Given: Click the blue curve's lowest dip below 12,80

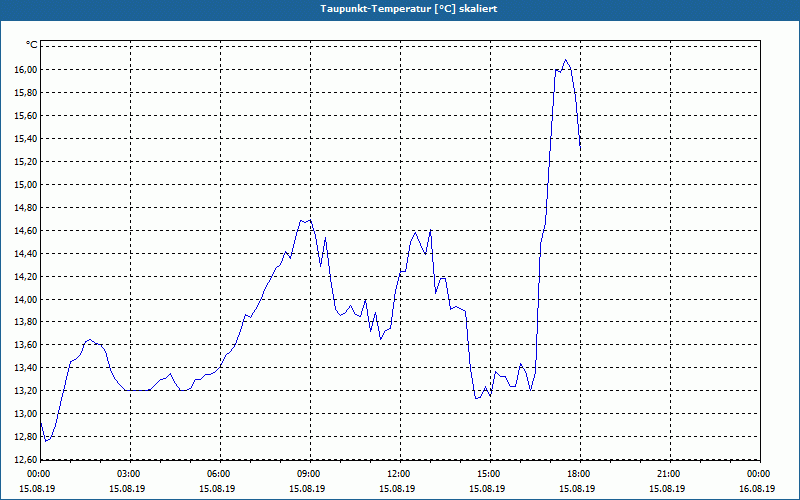Looking at the screenshot, I should (x=45, y=441).
